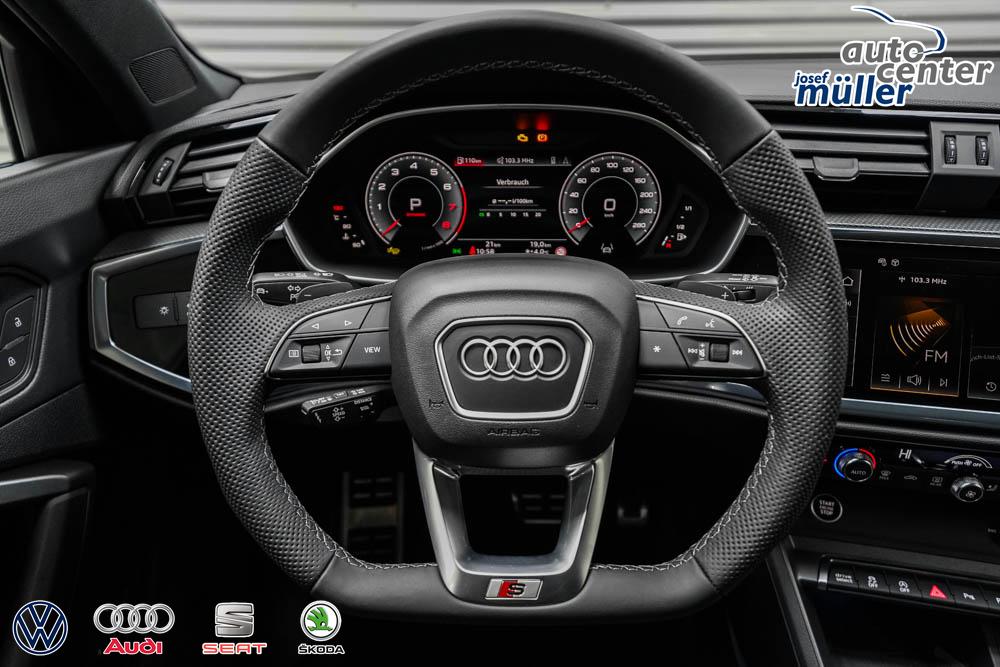Screen dimensions: 1000x667
Task: Click the star favorites button on the steering wheel
Action: [x=656, y=349]
